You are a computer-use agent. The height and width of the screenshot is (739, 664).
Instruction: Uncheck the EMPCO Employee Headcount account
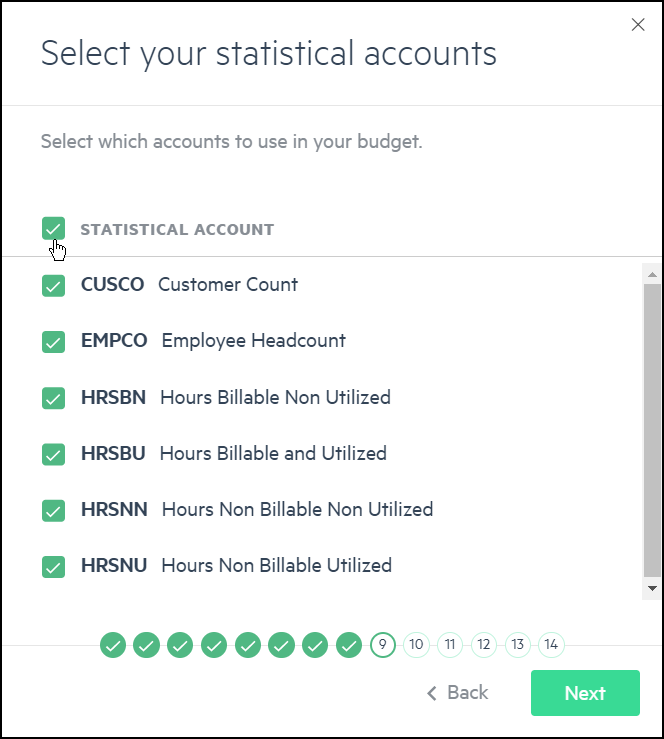(x=53, y=342)
